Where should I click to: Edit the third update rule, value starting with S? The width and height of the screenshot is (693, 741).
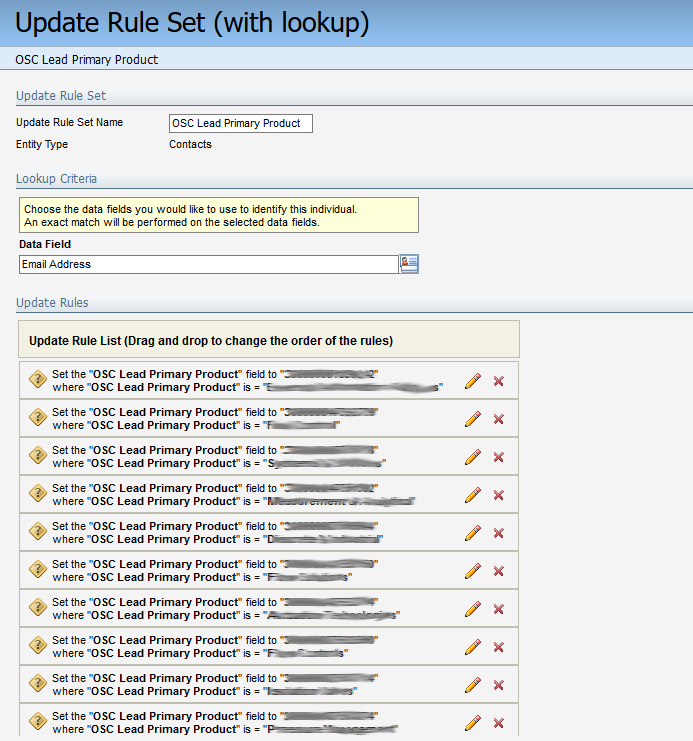473,457
